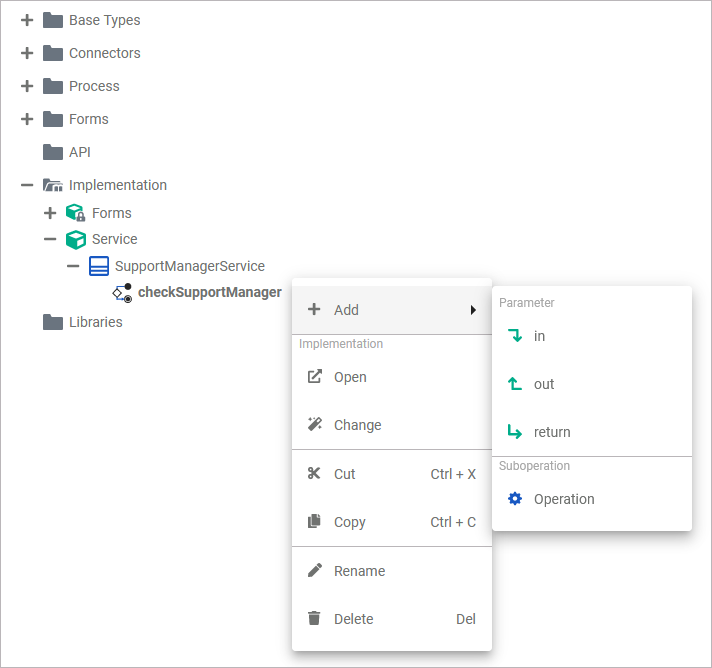712x668 pixels.
Task: Select the Implementation tree label
Action: 118,185
